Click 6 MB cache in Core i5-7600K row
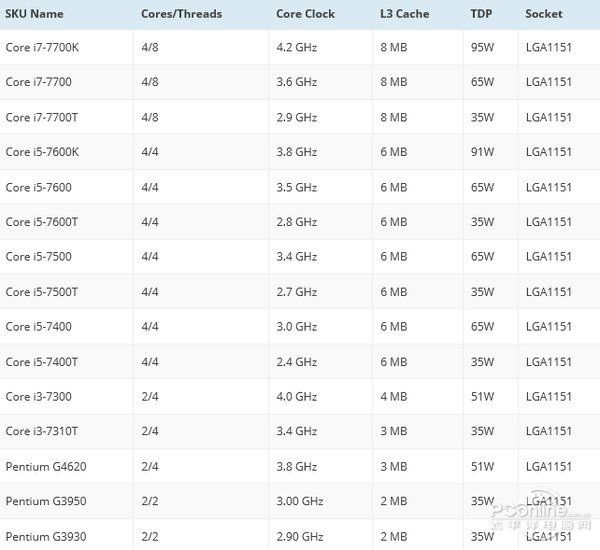The image size is (600, 550). pos(394,152)
